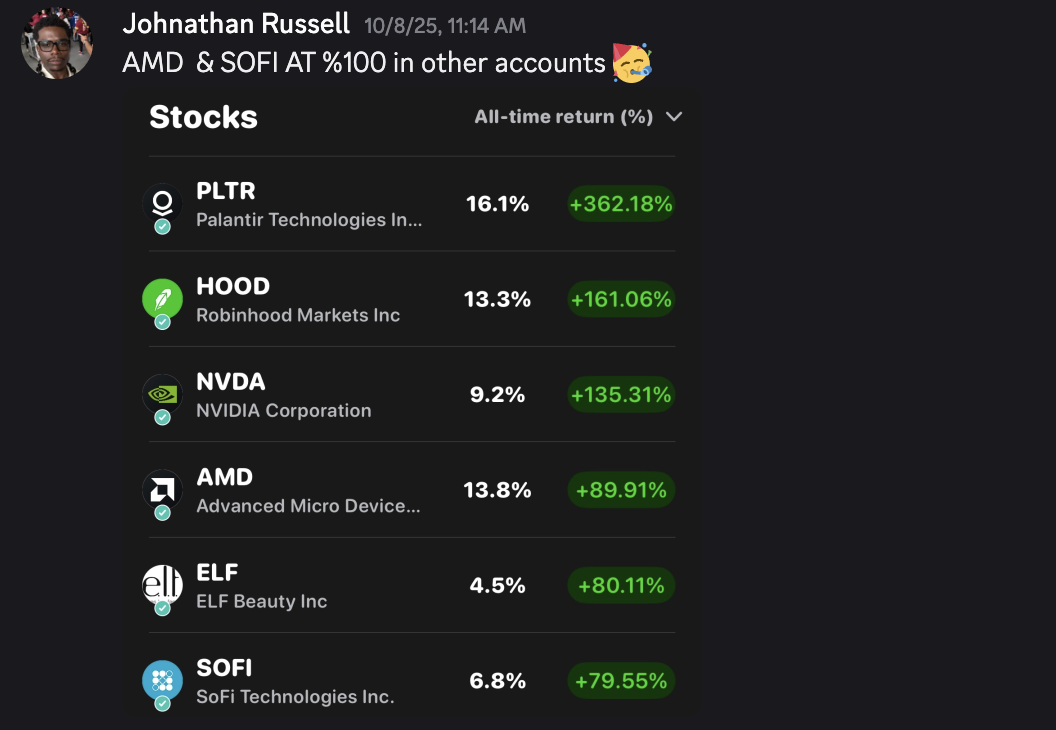Select the SoFi Technologies Inc. row name
This screenshot has height=730, width=1056.
tap(295, 696)
